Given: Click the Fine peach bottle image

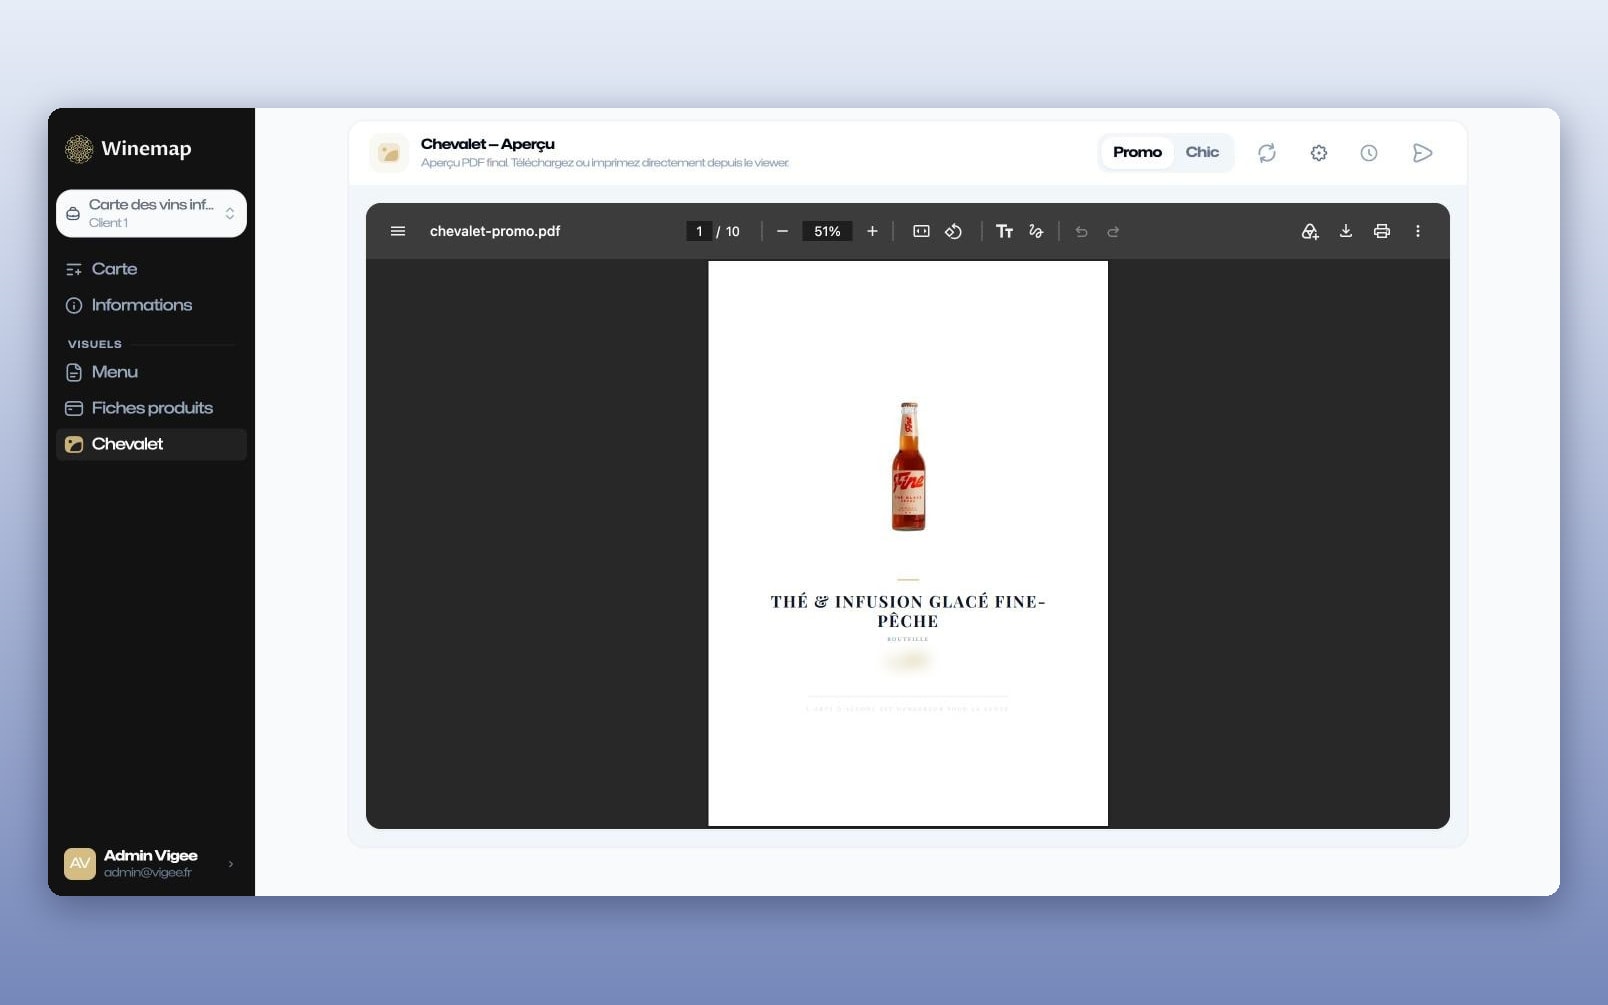Looking at the screenshot, I should [908, 466].
